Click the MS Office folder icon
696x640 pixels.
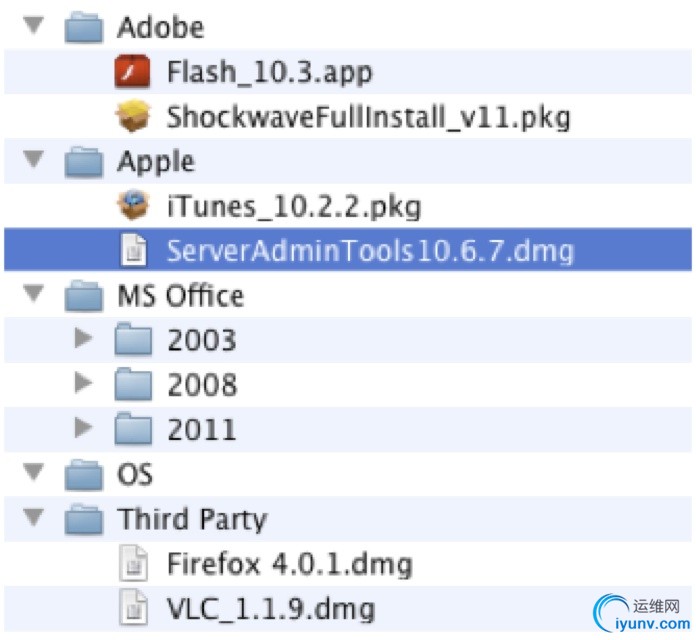point(84,296)
